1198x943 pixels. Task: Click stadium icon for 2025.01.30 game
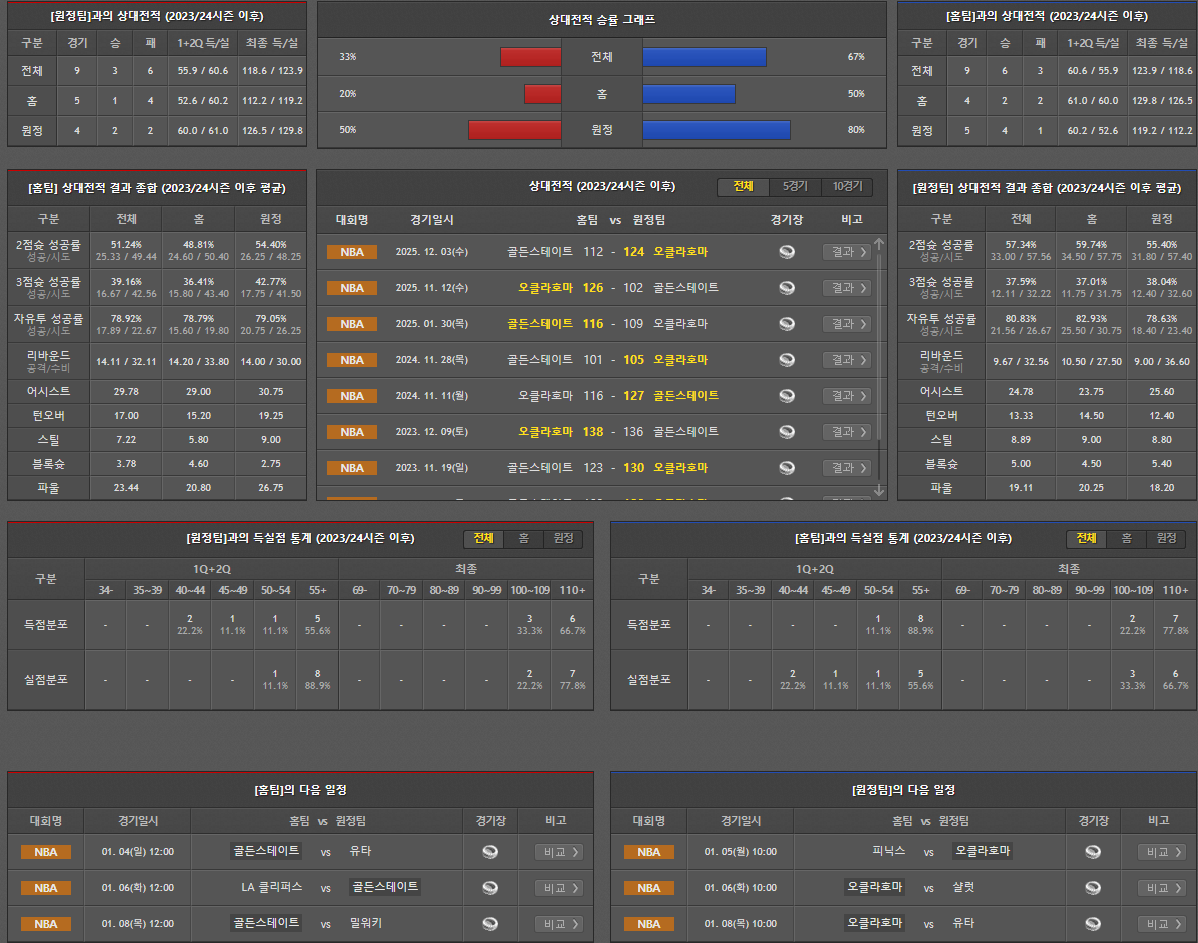pos(787,324)
